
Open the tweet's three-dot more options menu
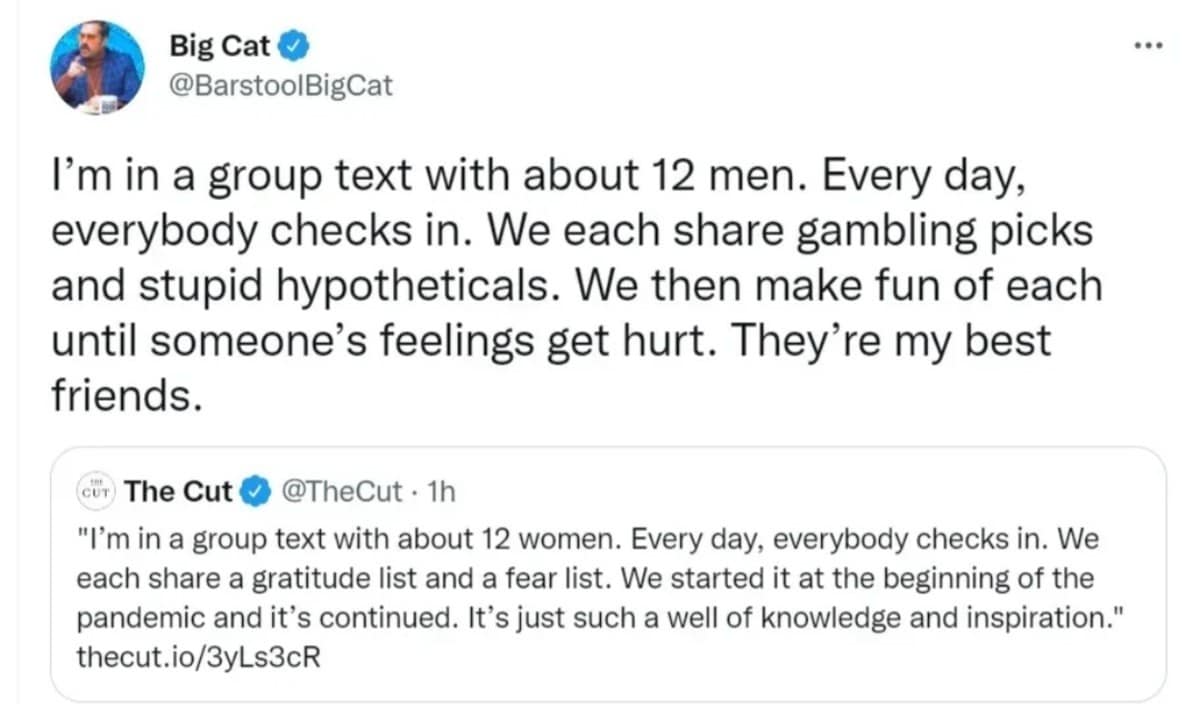click(x=1146, y=47)
